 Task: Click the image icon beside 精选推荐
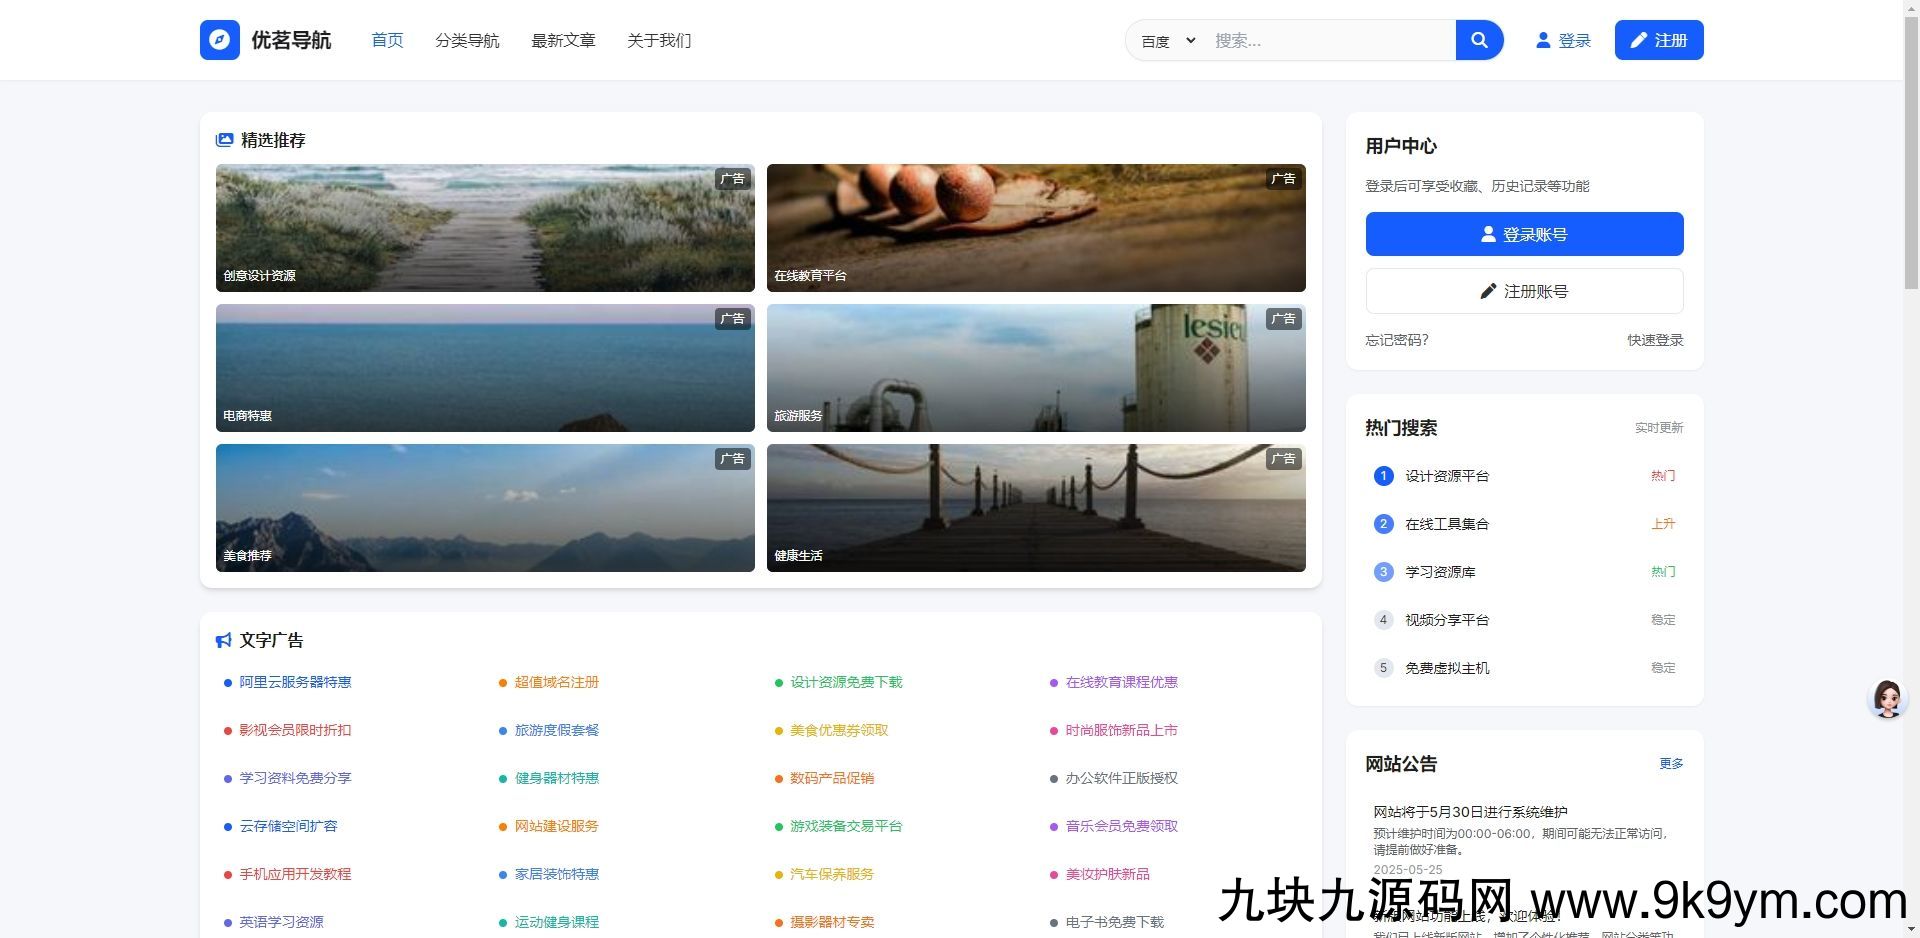click(223, 140)
